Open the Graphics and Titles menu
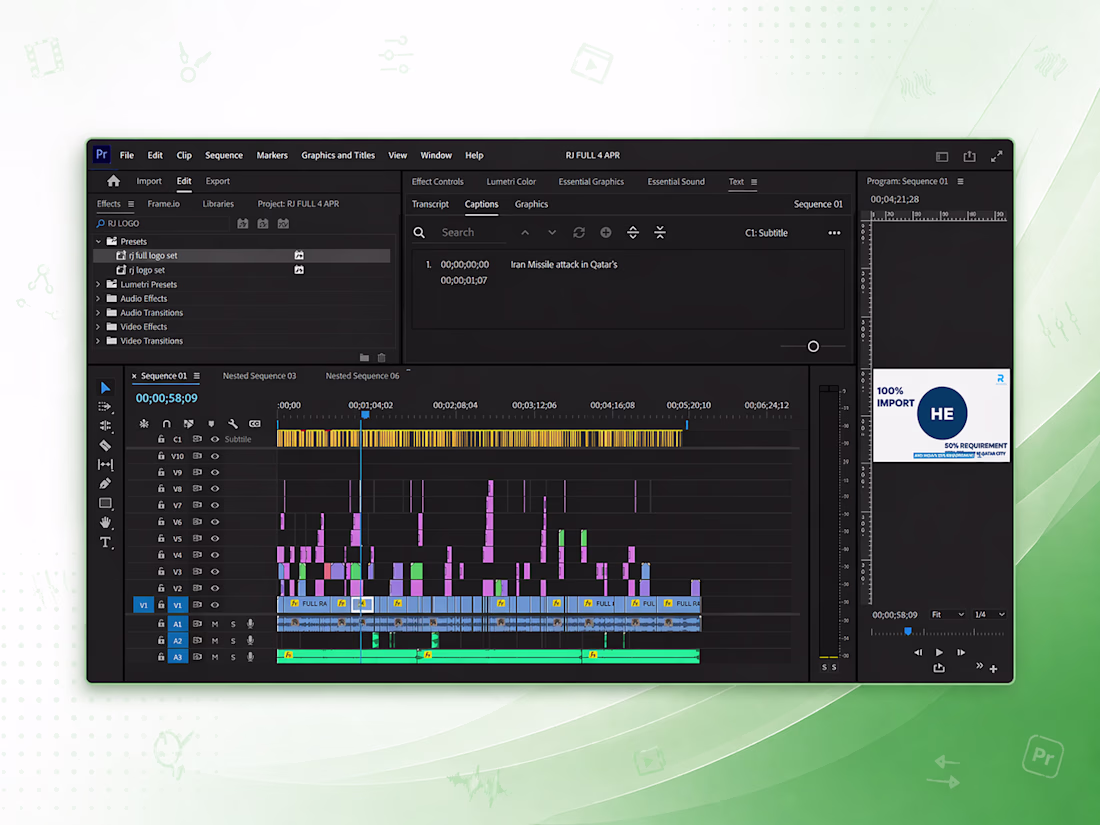This screenshot has height=825, width=1100. [x=338, y=155]
